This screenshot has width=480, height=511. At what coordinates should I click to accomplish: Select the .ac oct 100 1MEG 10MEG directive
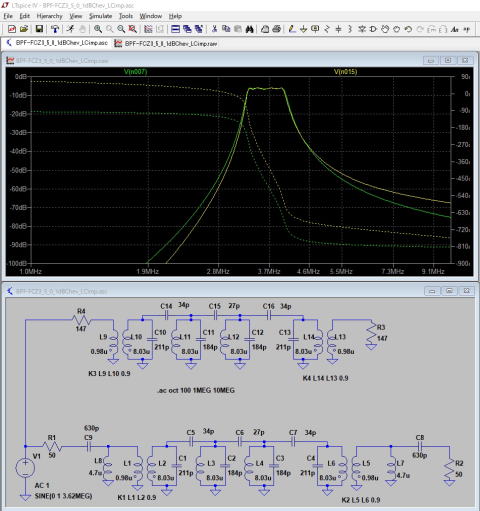[x=196, y=390]
